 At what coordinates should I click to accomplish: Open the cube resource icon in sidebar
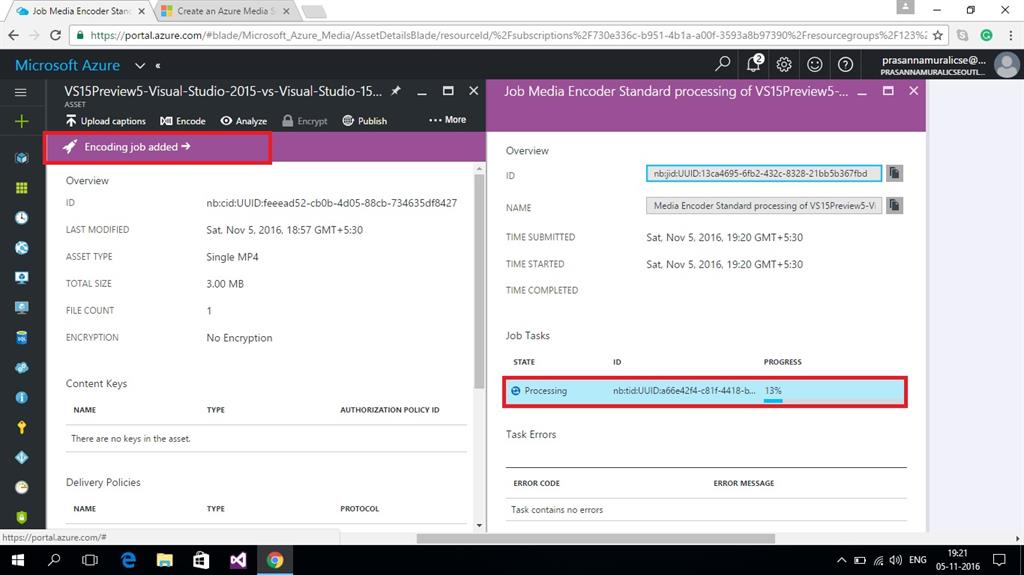(22, 158)
